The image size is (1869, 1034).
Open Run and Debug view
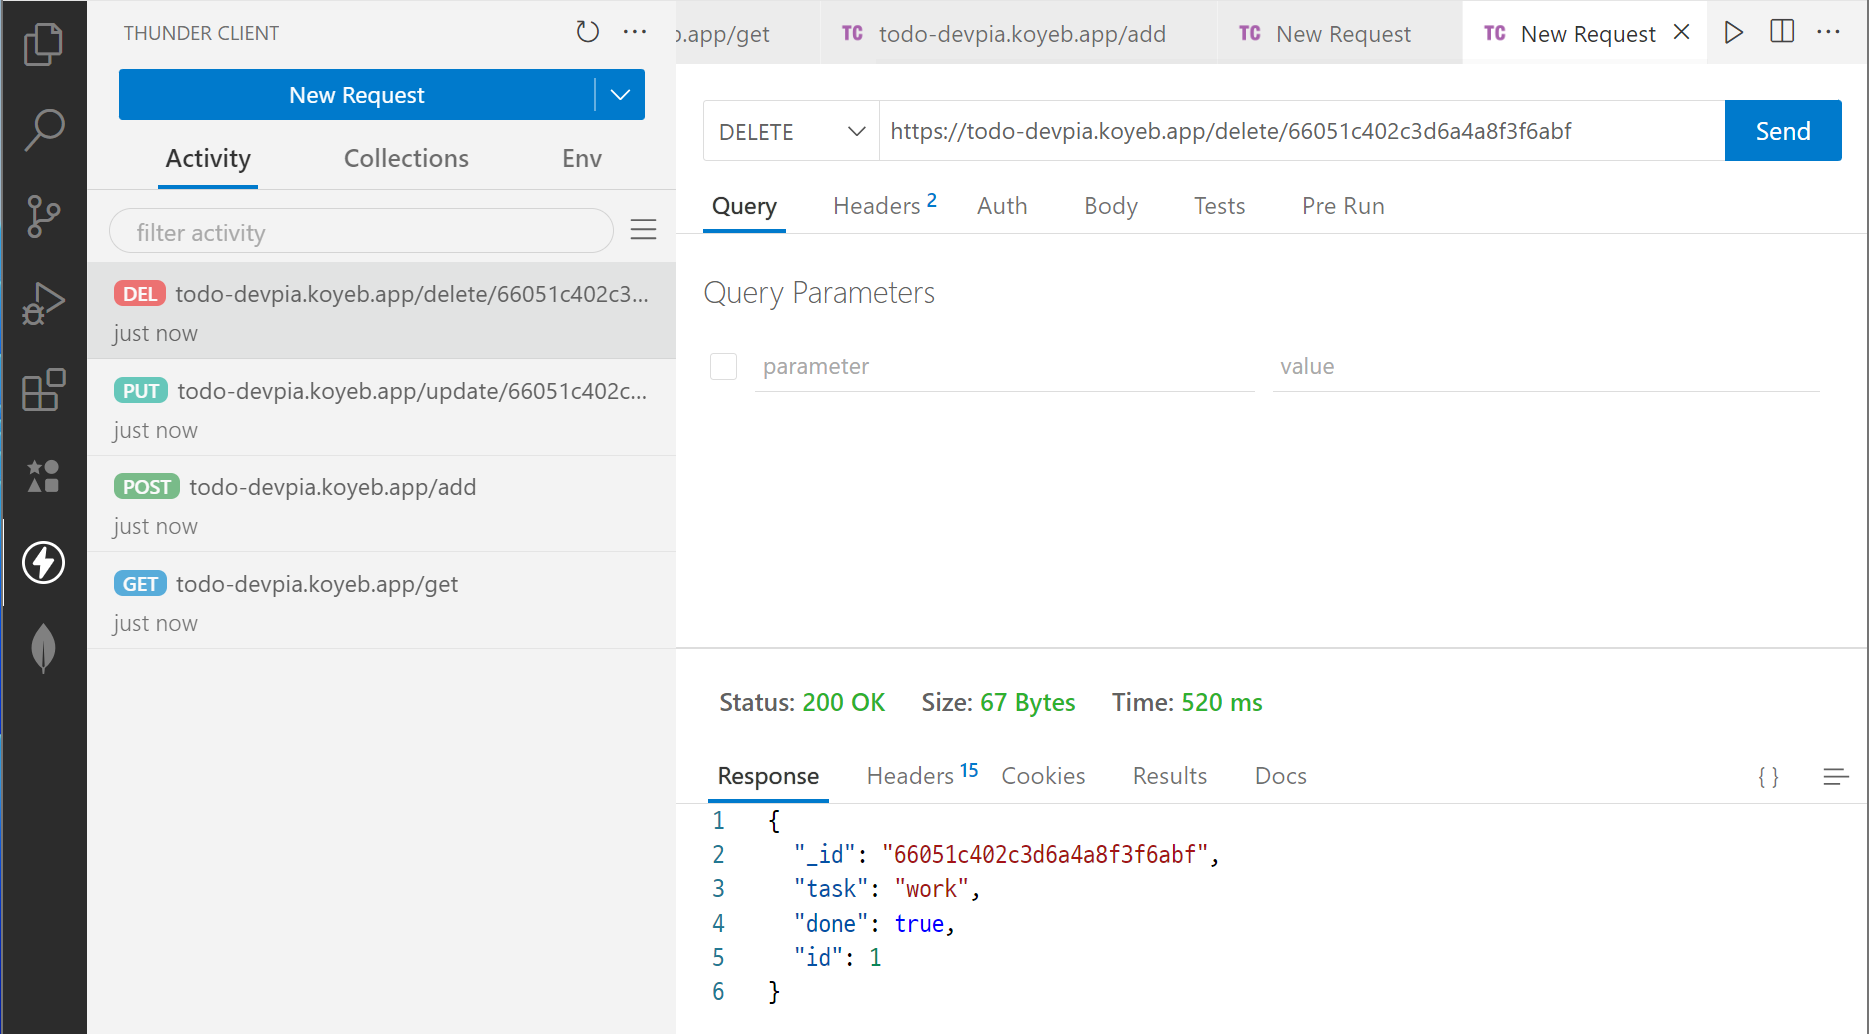(x=43, y=303)
